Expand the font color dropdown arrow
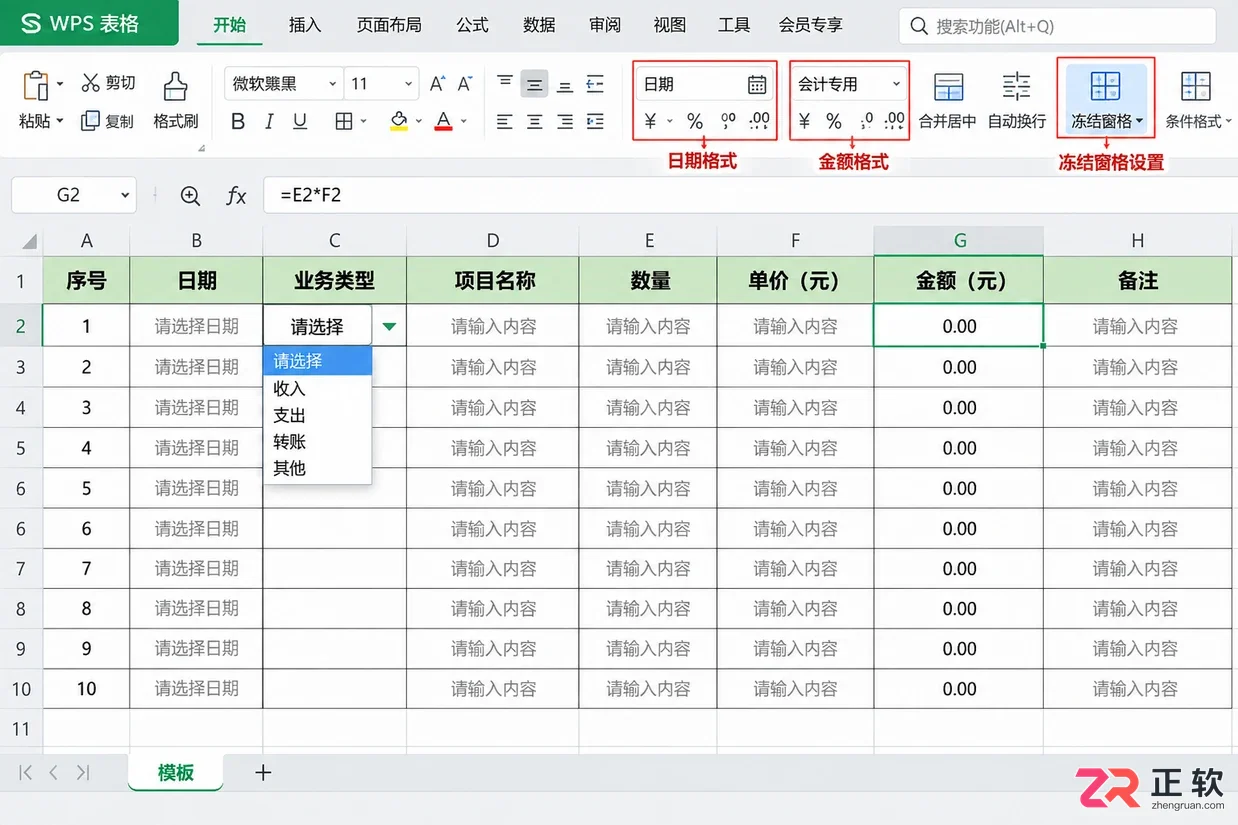The height and width of the screenshot is (825, 1238). point(465,122)
